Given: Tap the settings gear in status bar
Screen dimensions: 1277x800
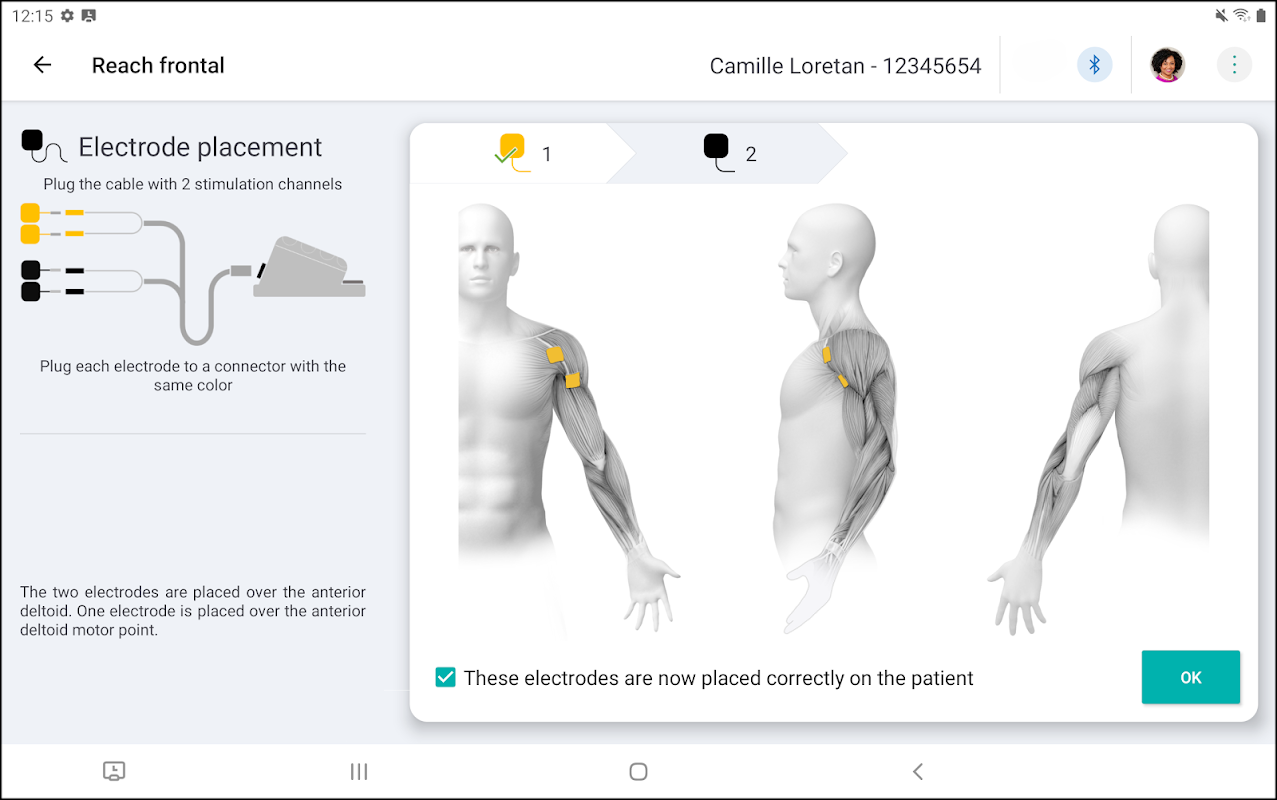Looking at the screenshot, I should pos(67,15).
